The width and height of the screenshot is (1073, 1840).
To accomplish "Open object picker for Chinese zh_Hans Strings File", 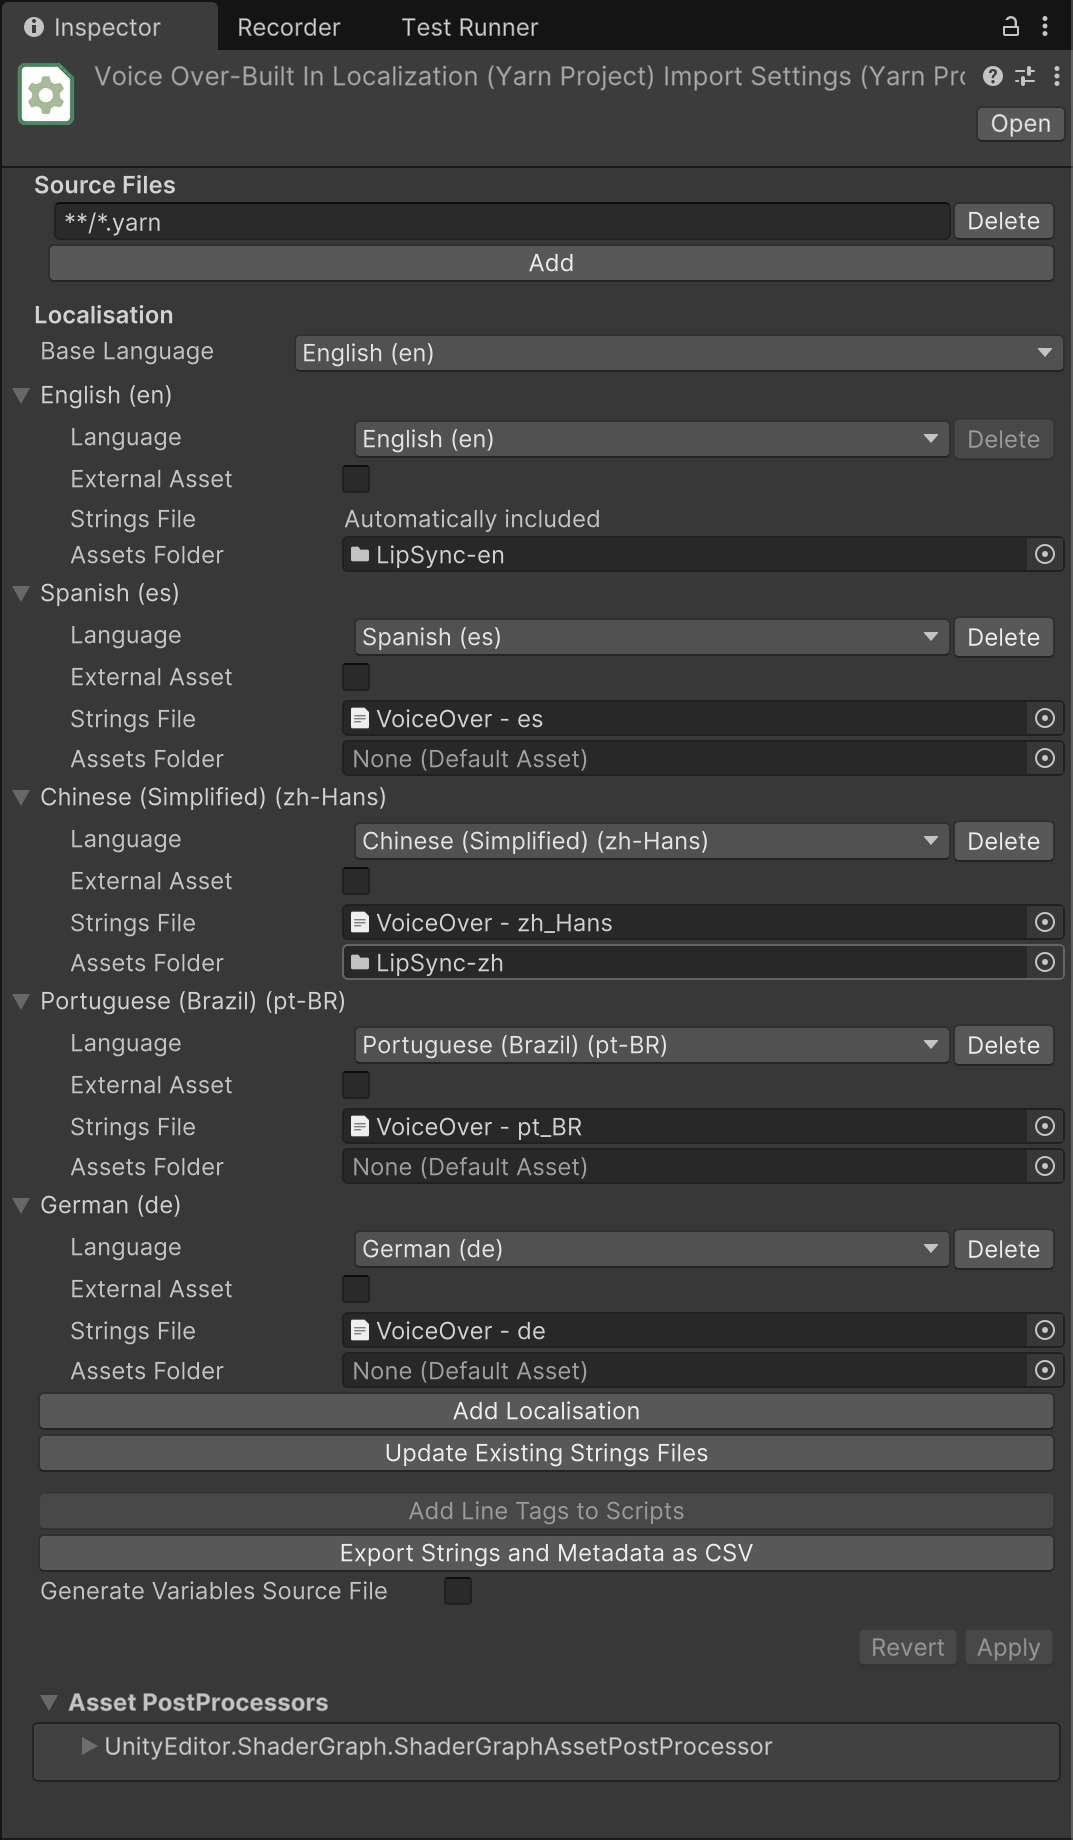I will (x=1045, y=922).
